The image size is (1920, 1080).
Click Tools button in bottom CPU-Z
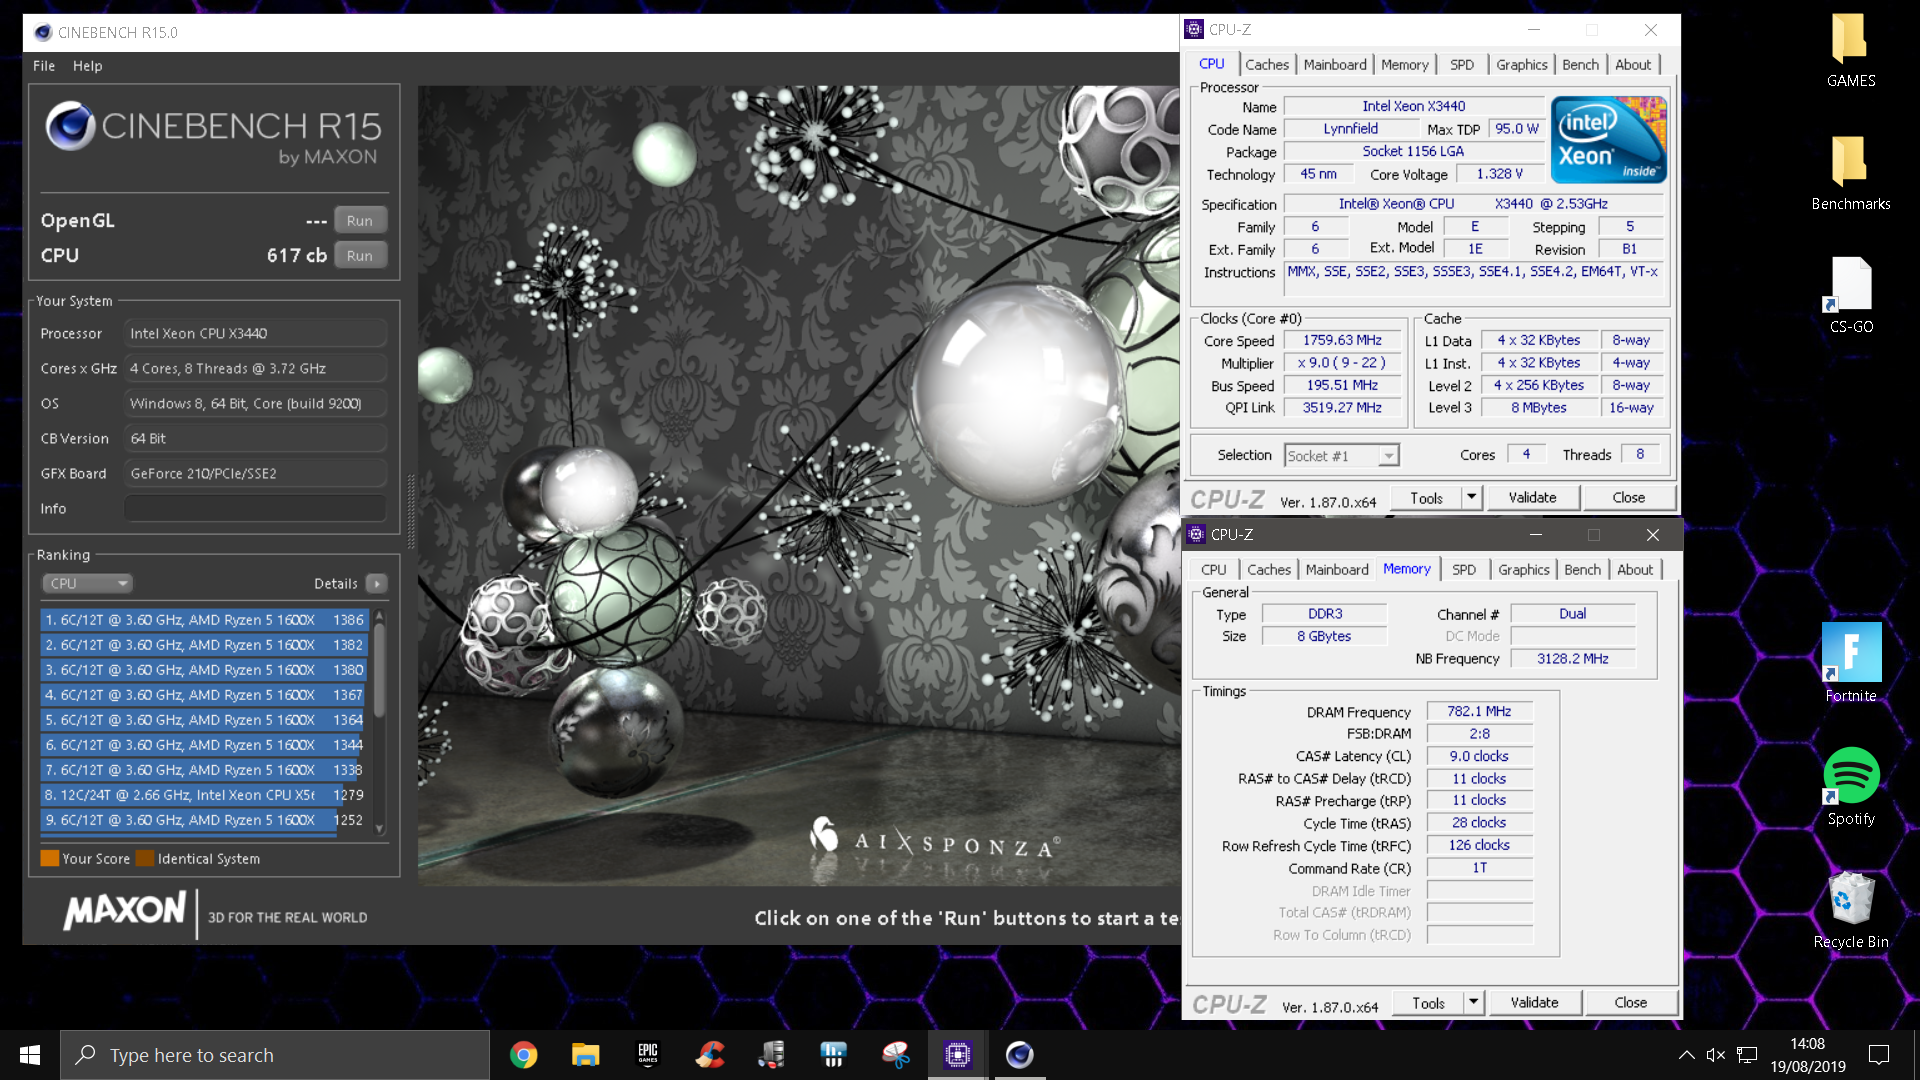tap(1428, 1003)
